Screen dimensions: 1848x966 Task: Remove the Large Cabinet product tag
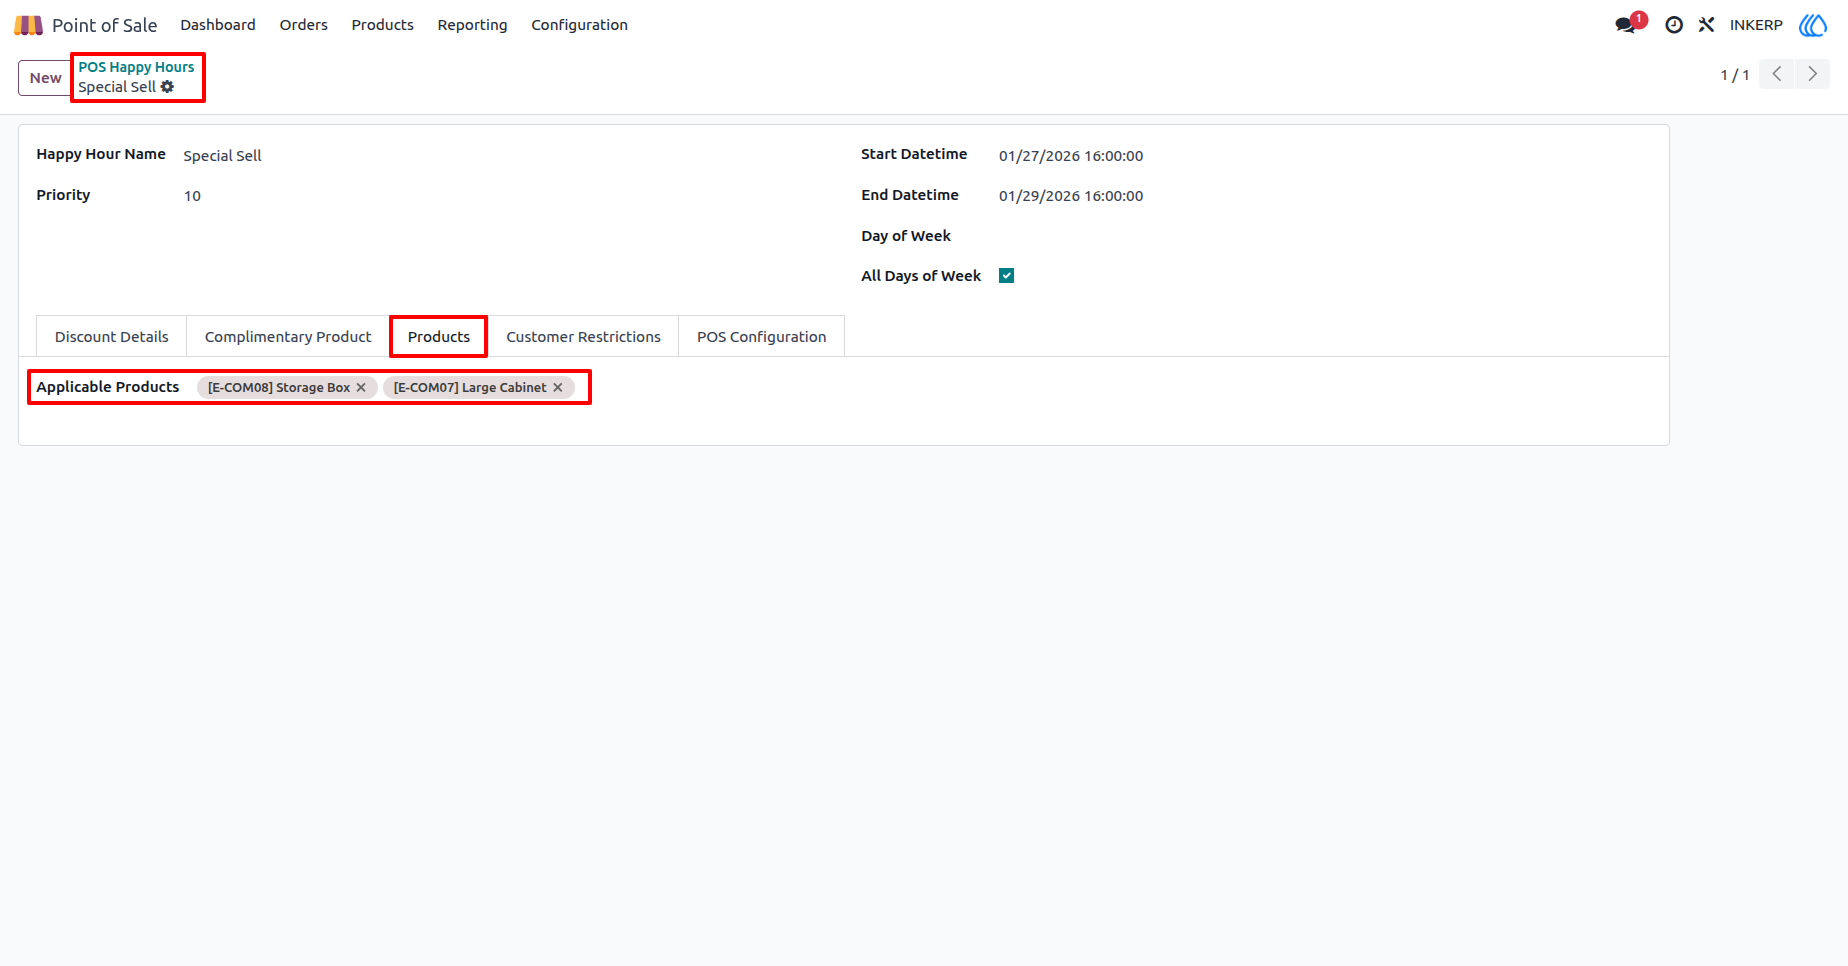click(x=558, y=388)
